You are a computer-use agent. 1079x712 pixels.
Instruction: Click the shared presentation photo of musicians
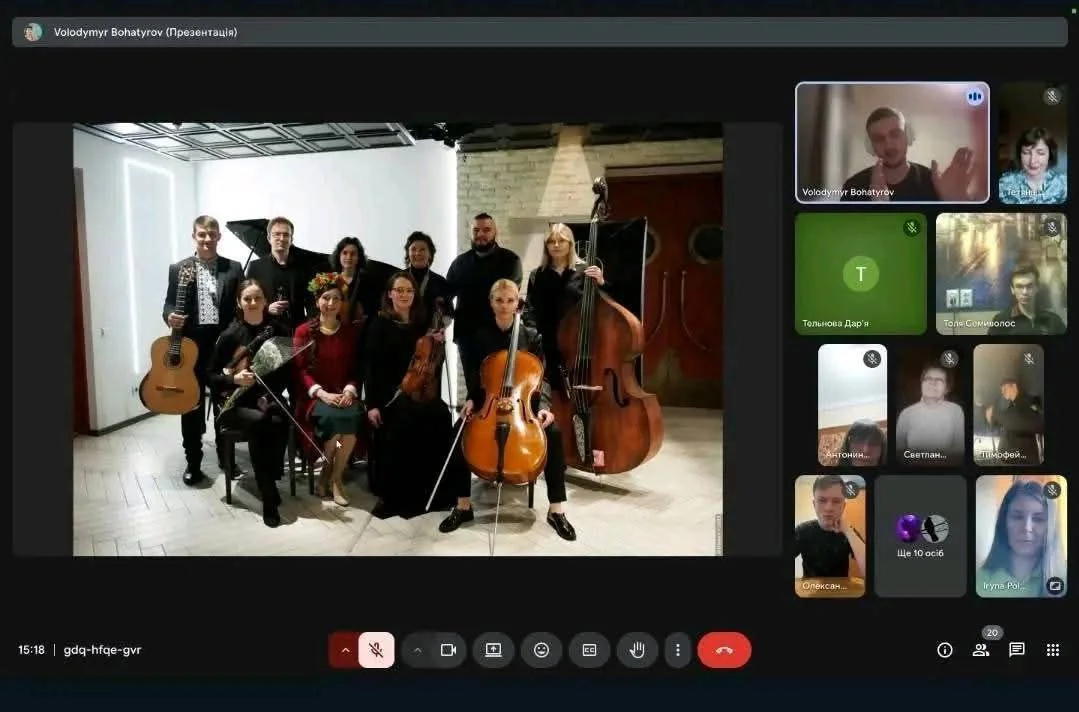coord(397,339)
